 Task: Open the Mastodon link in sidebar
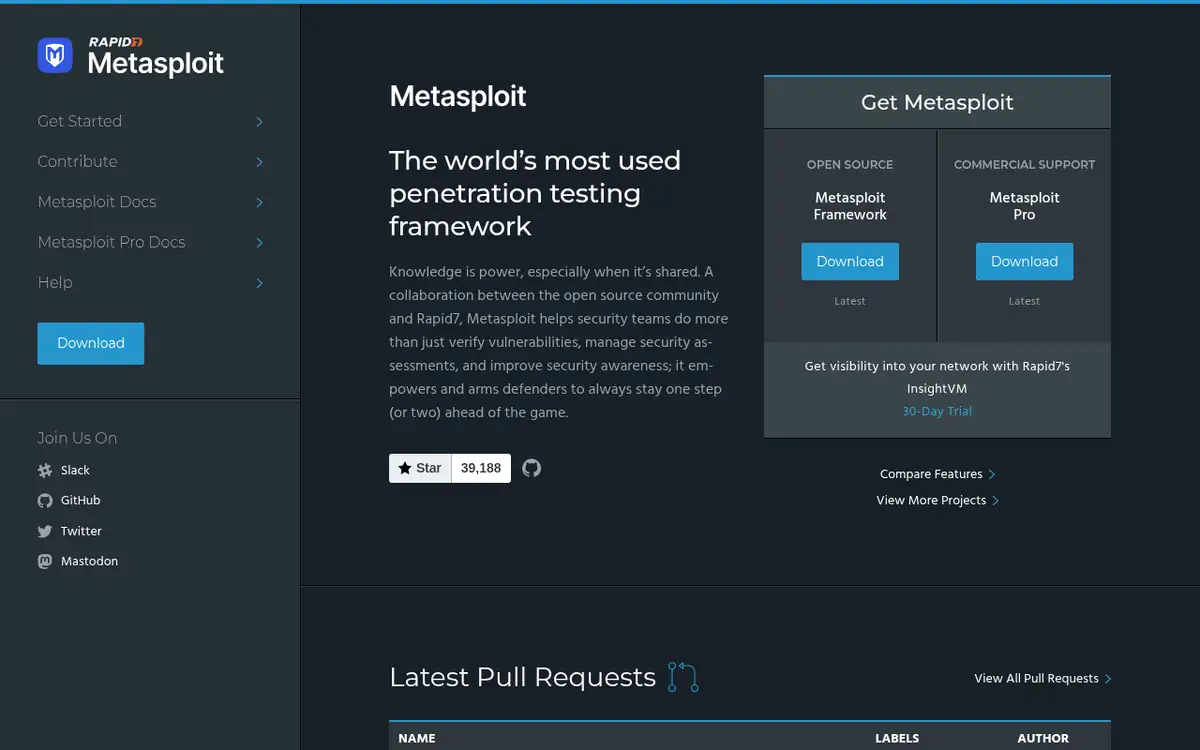click(x=89, y=561)
